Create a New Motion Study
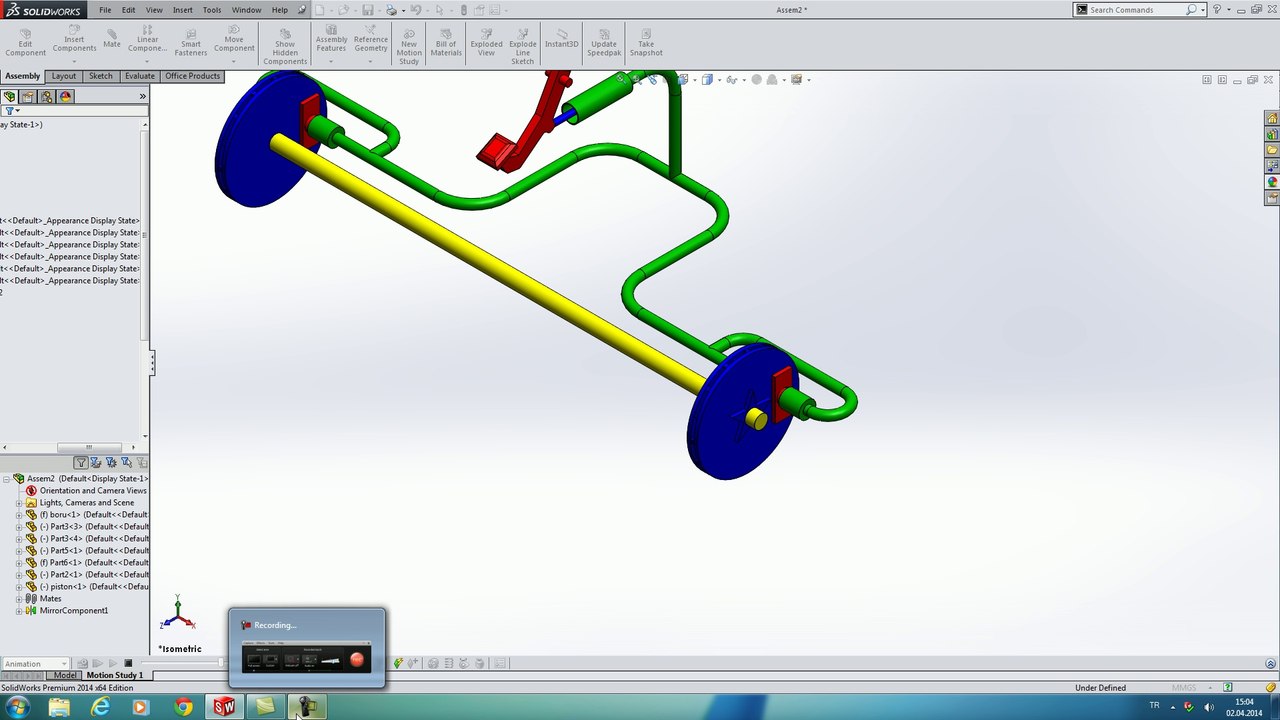The width and height of the screenshot is (1280, 720). (409, 46)
